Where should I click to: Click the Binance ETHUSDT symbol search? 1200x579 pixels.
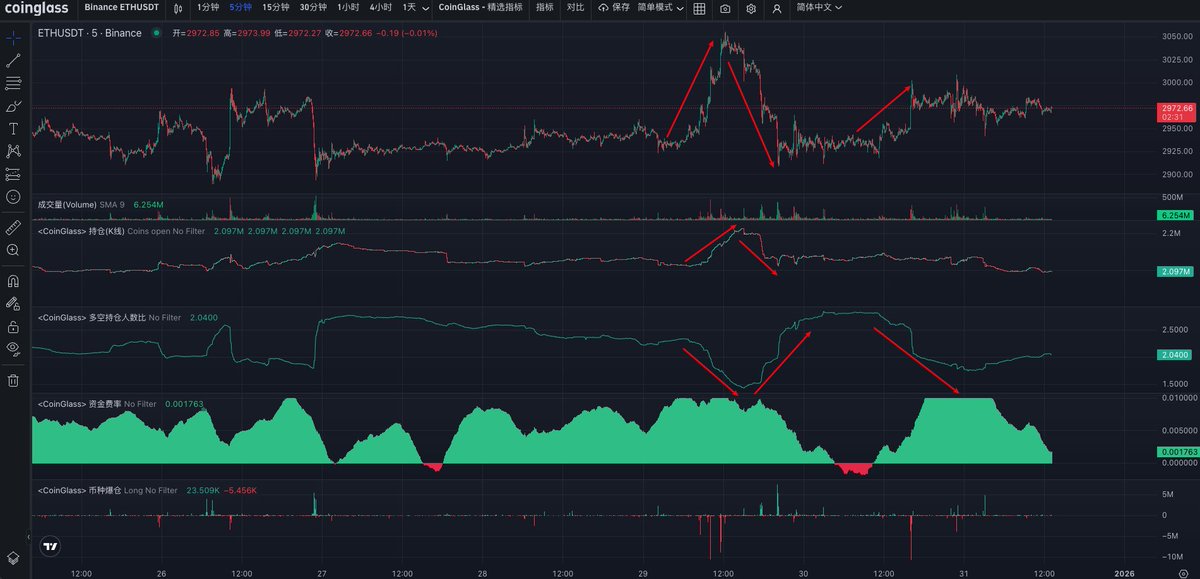tap(120, 8)
